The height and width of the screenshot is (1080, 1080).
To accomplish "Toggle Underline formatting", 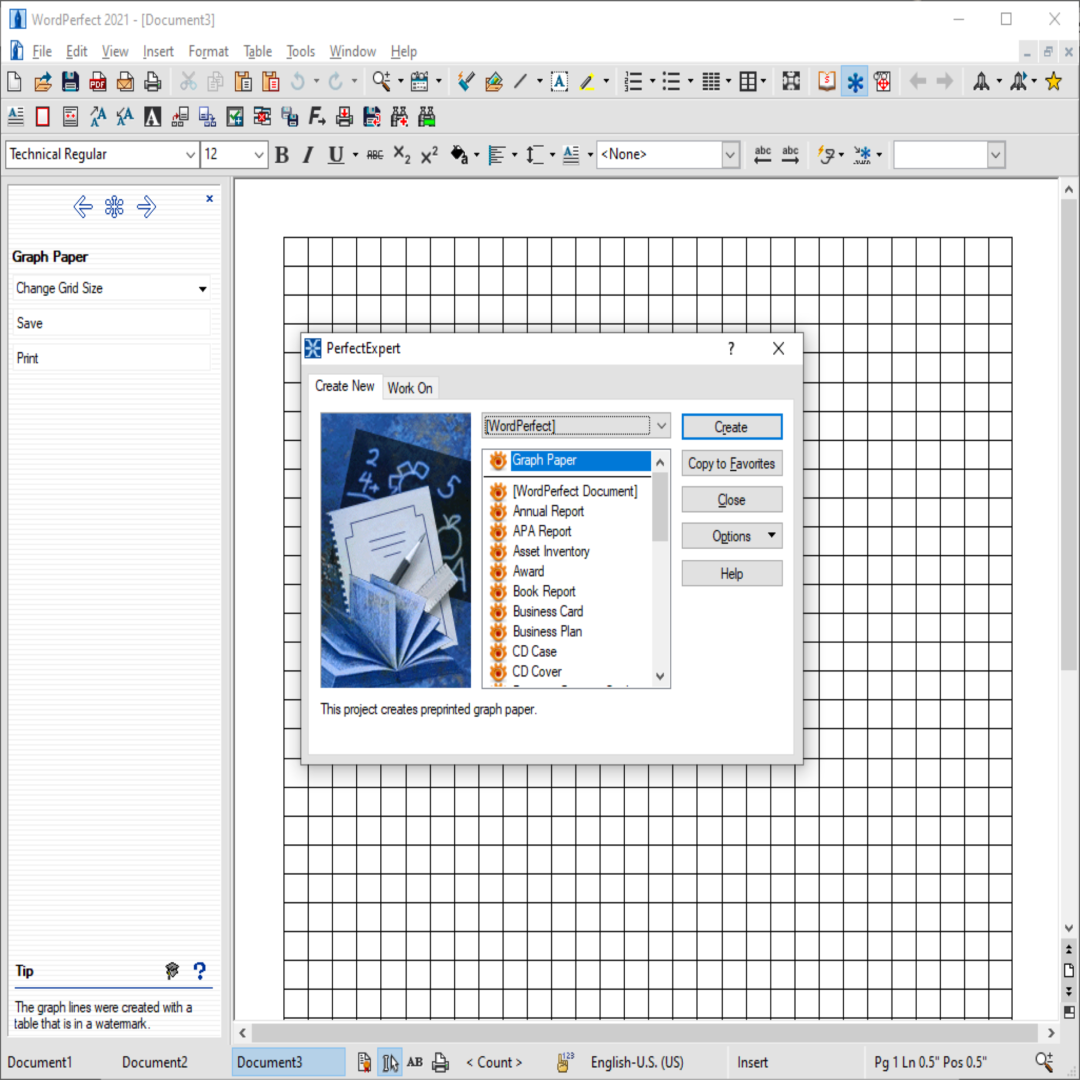I will pos(335,155).
